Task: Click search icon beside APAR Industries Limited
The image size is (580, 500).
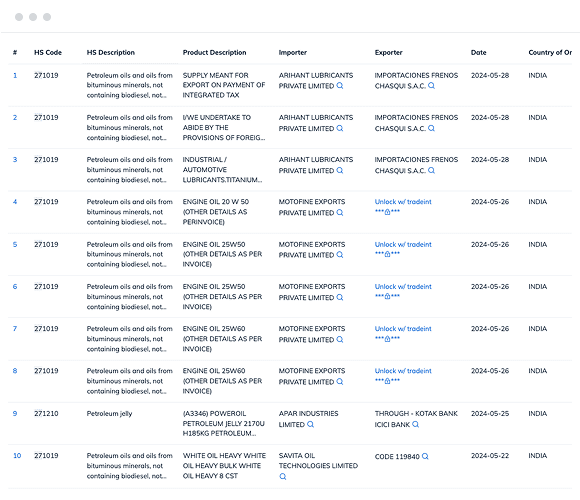Action: point(310,424)
